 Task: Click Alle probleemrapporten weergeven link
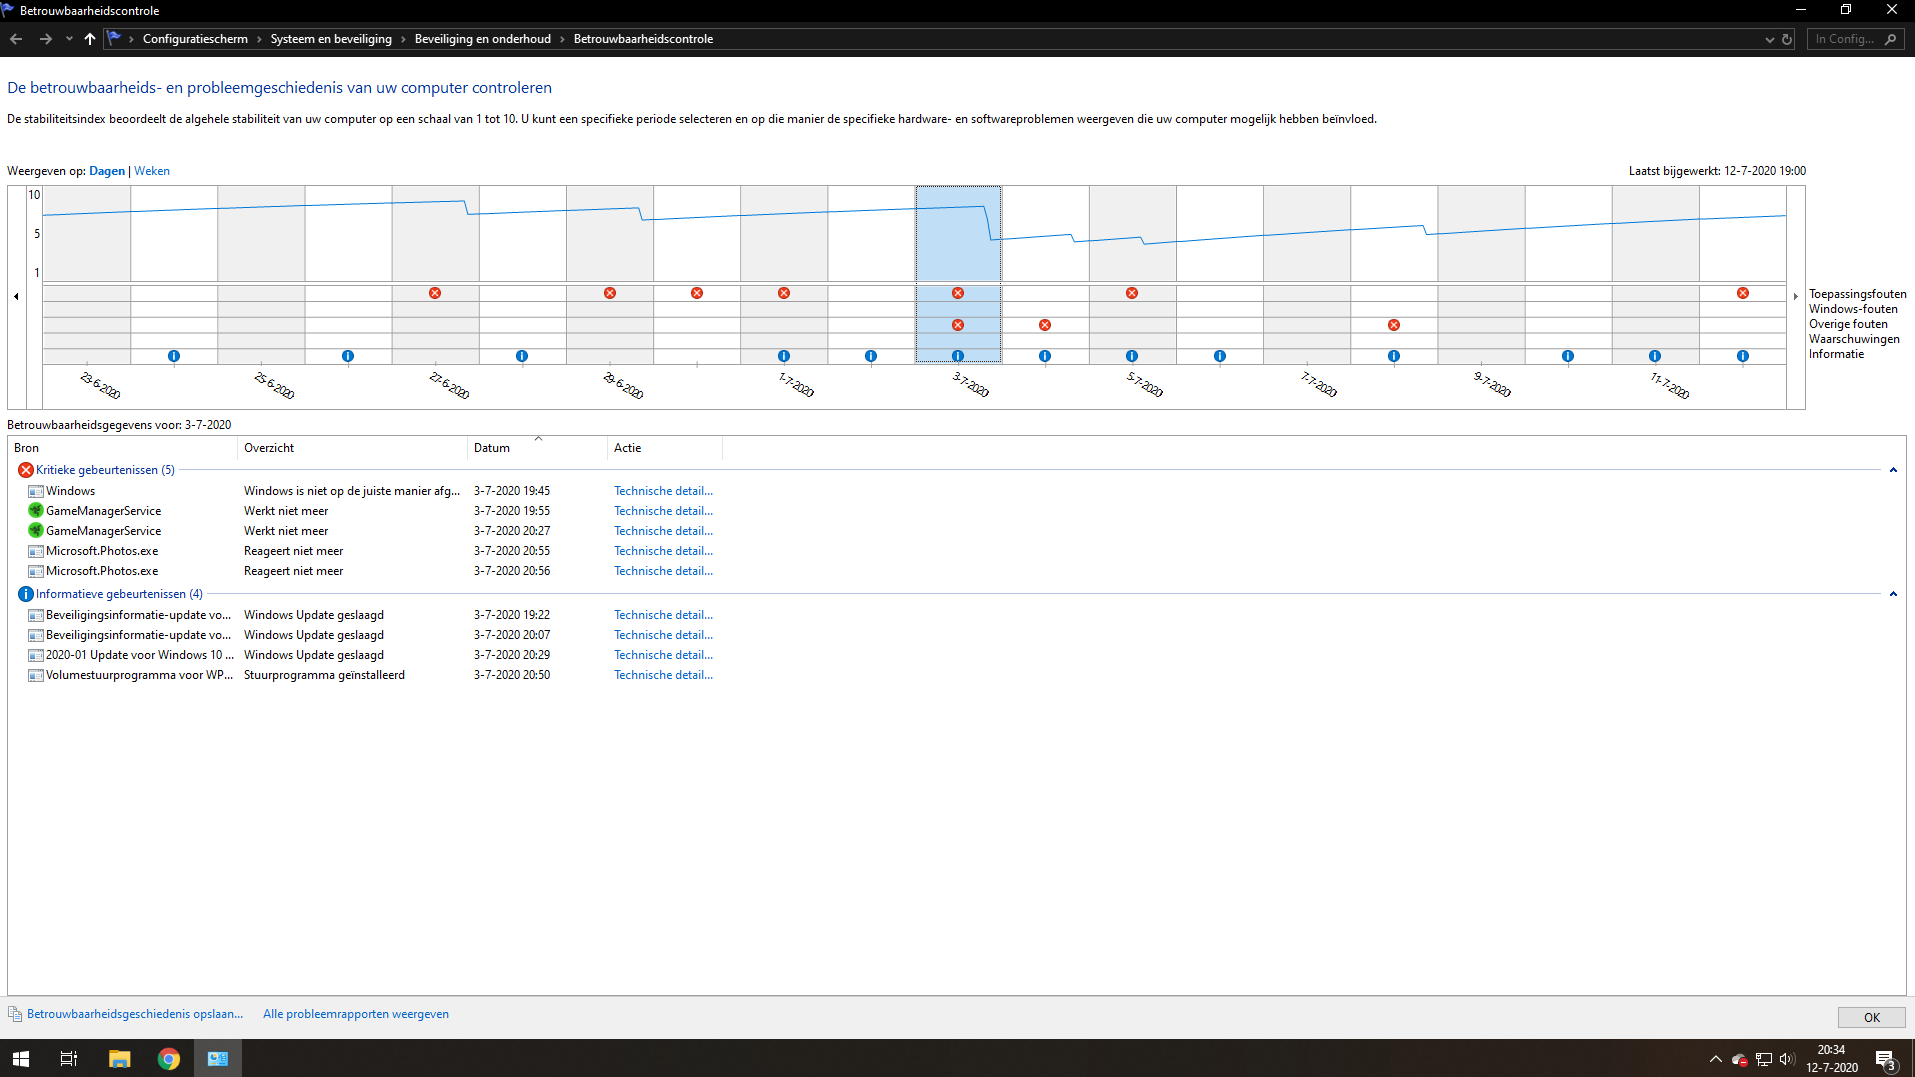pos(355,1014)
